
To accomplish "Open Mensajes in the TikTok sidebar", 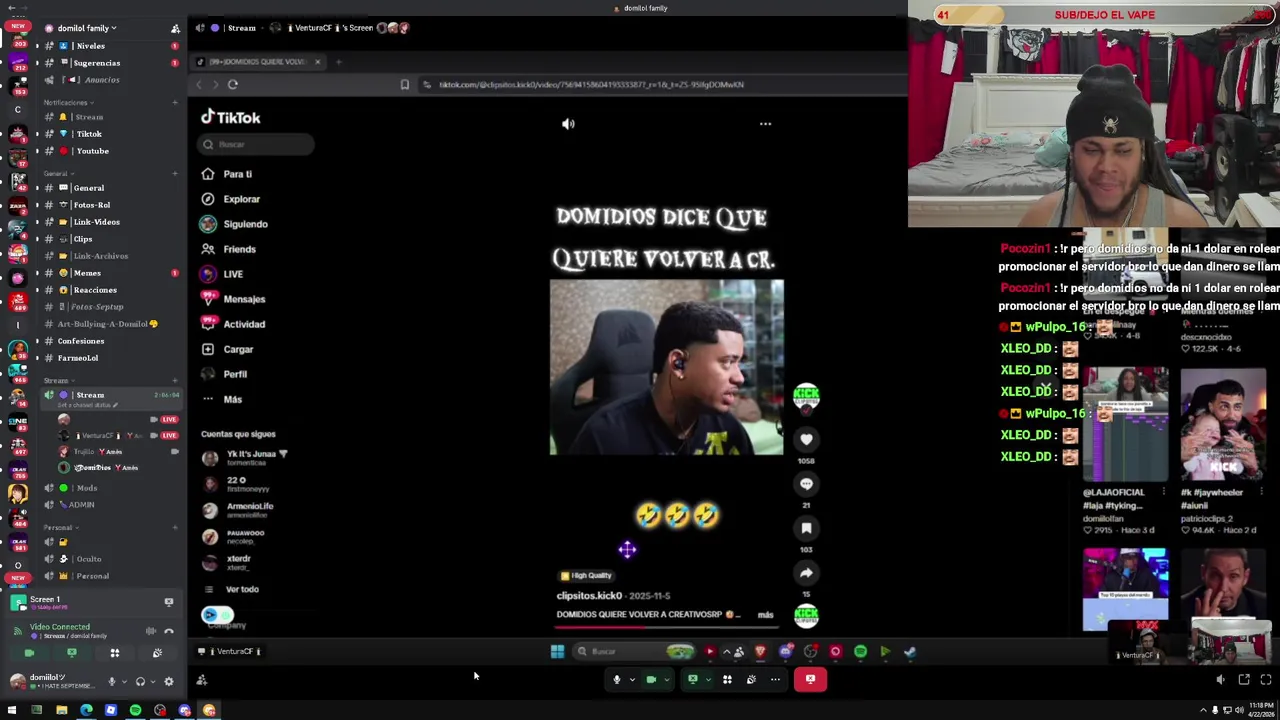I will tap(244, 299).
